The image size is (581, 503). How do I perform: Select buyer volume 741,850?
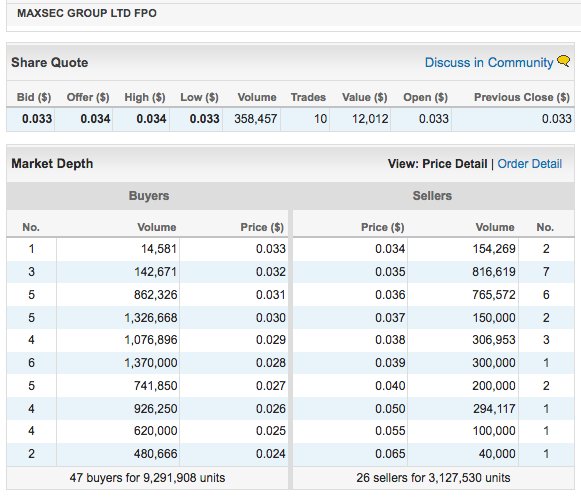[156, 385]
